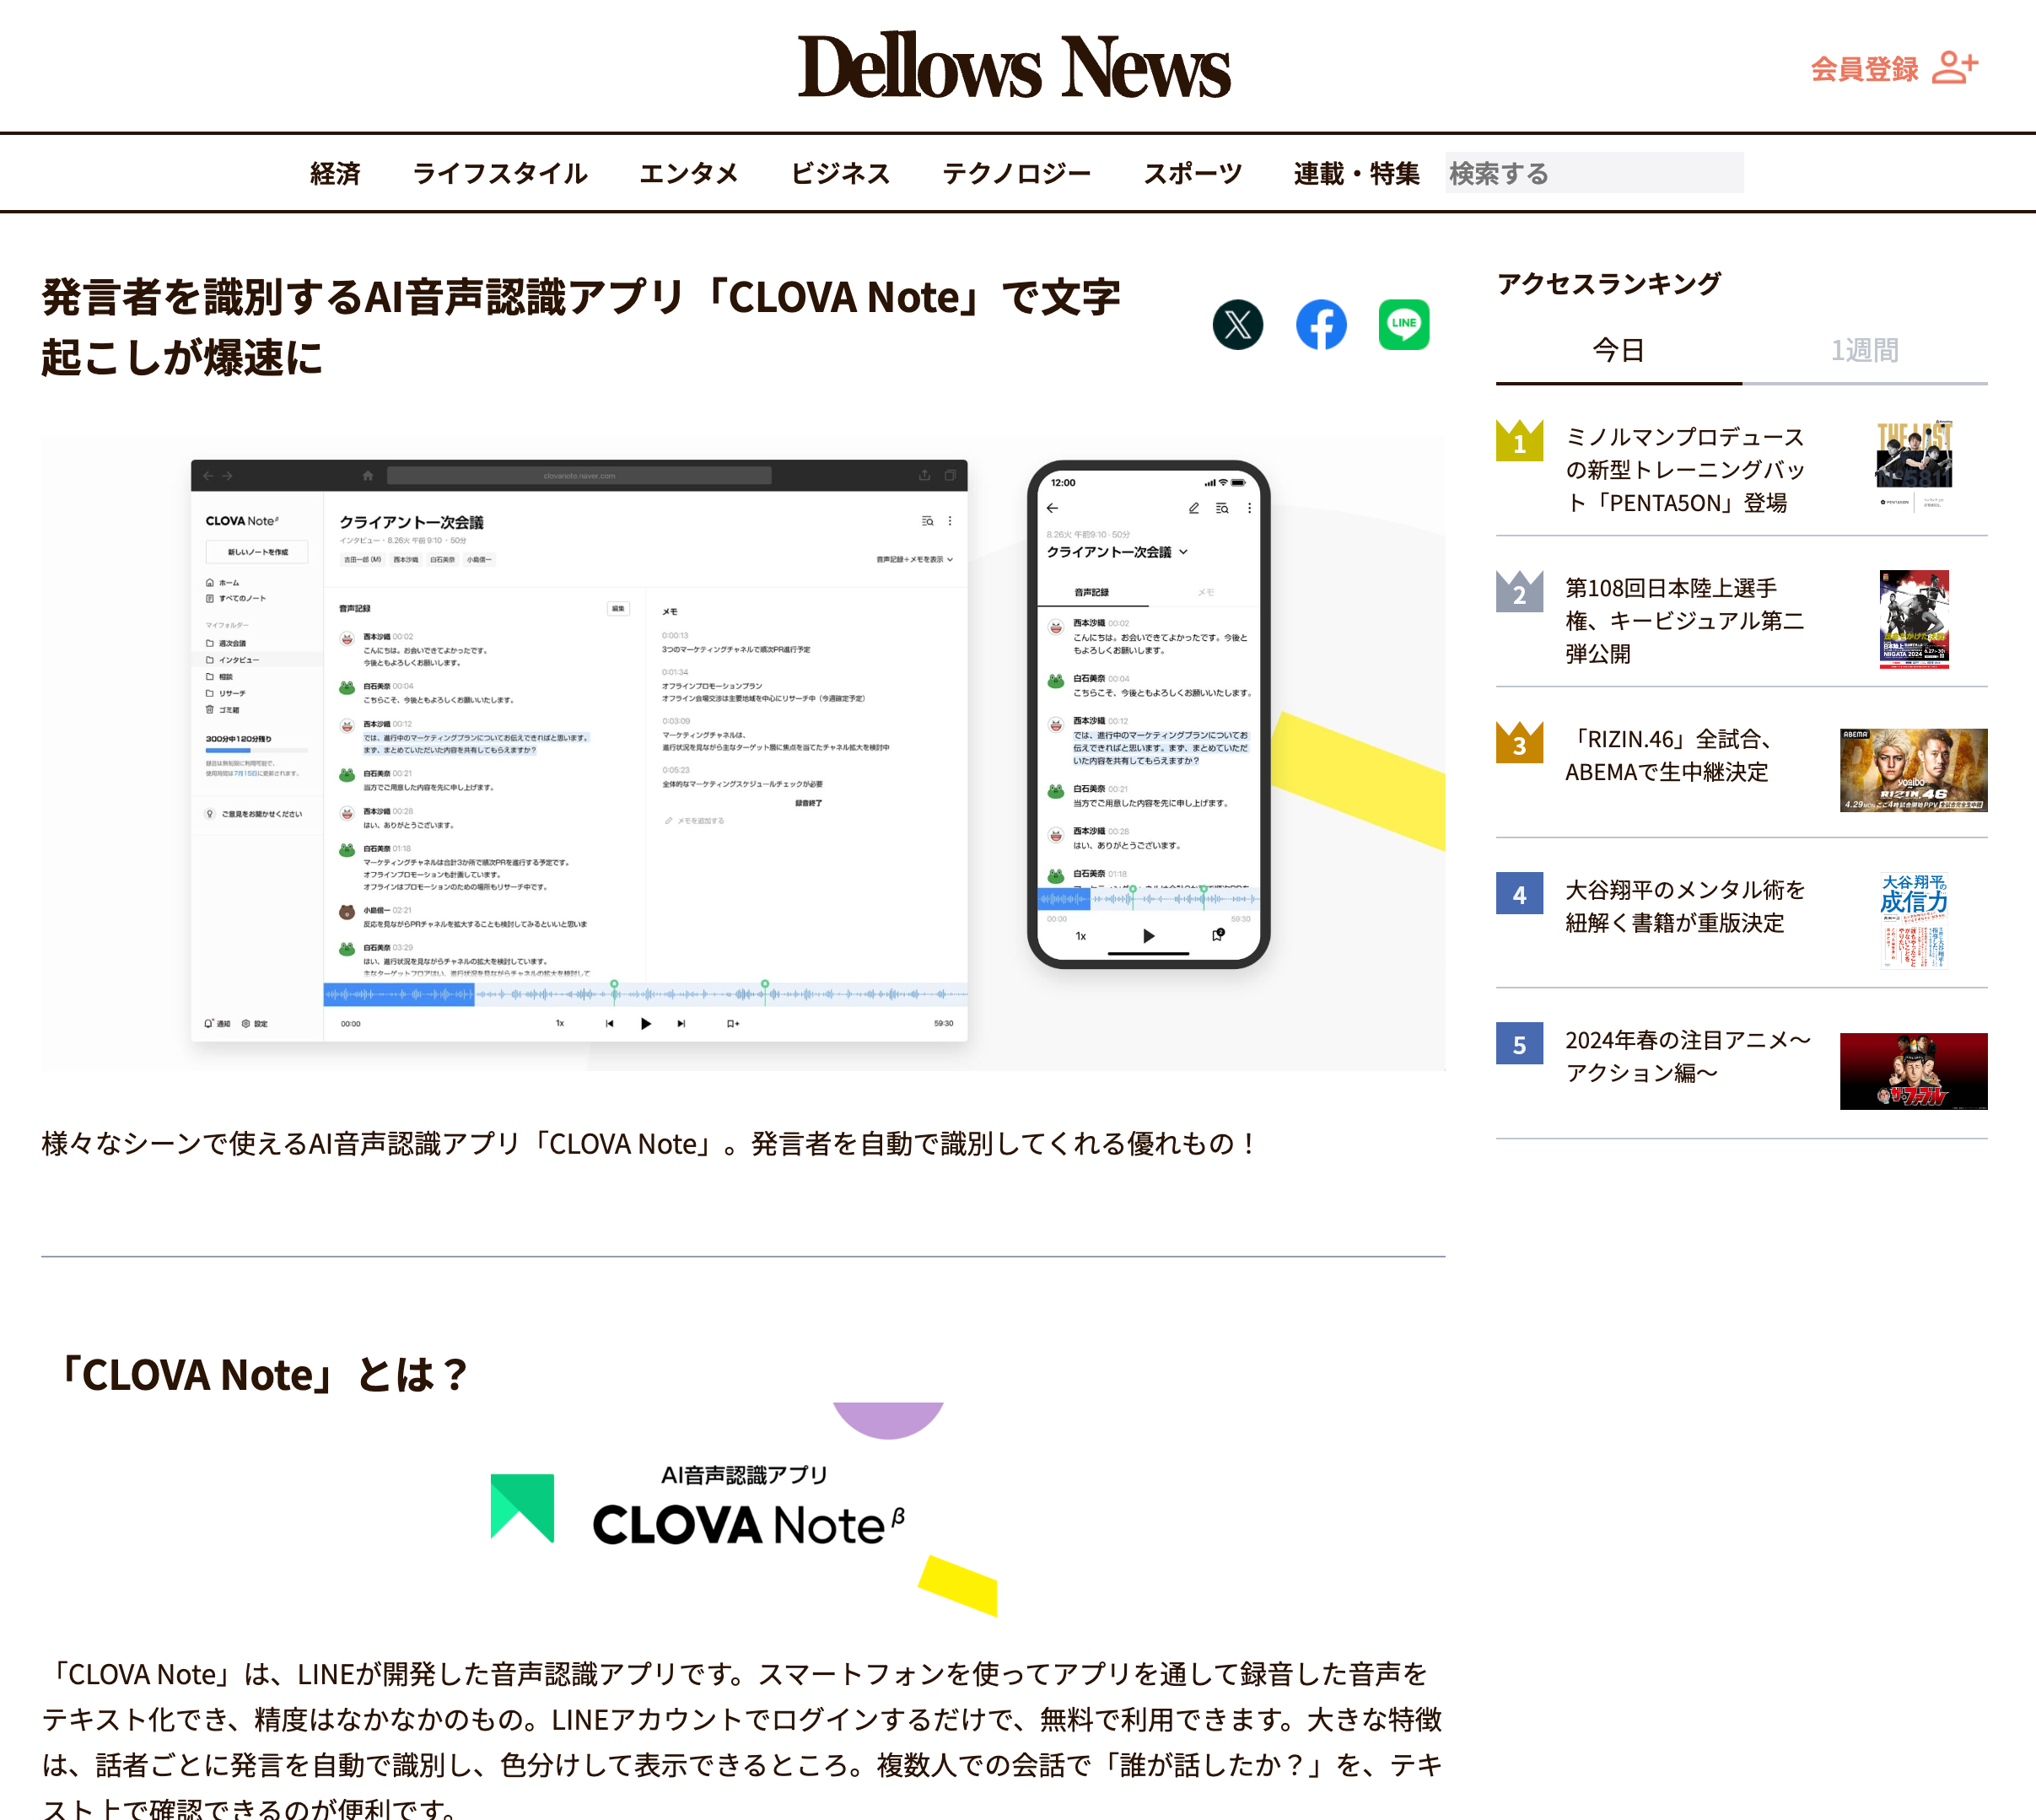The width and height of the screenshot is (2036, 1820).
Task: Click the bronze rank 3 crown badge
Action: (1519, 743)
